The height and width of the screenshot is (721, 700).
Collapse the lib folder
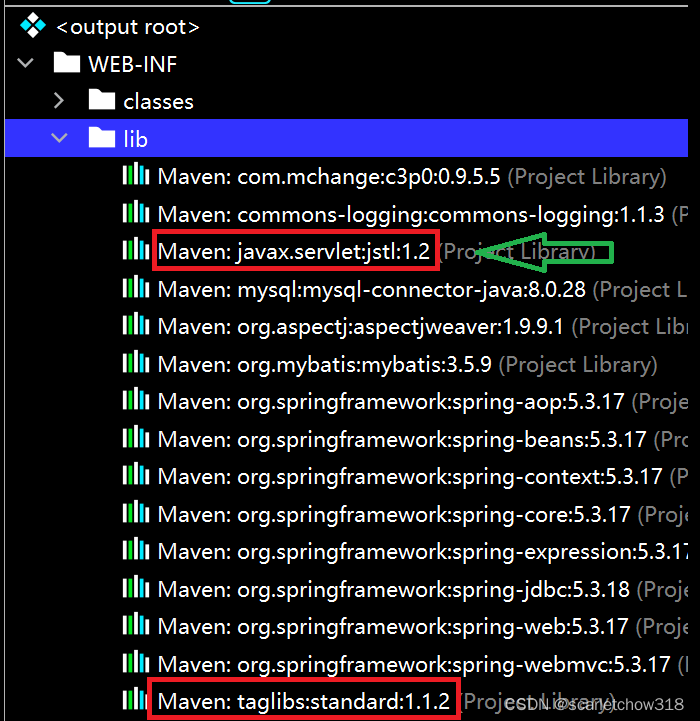point(59,137)
